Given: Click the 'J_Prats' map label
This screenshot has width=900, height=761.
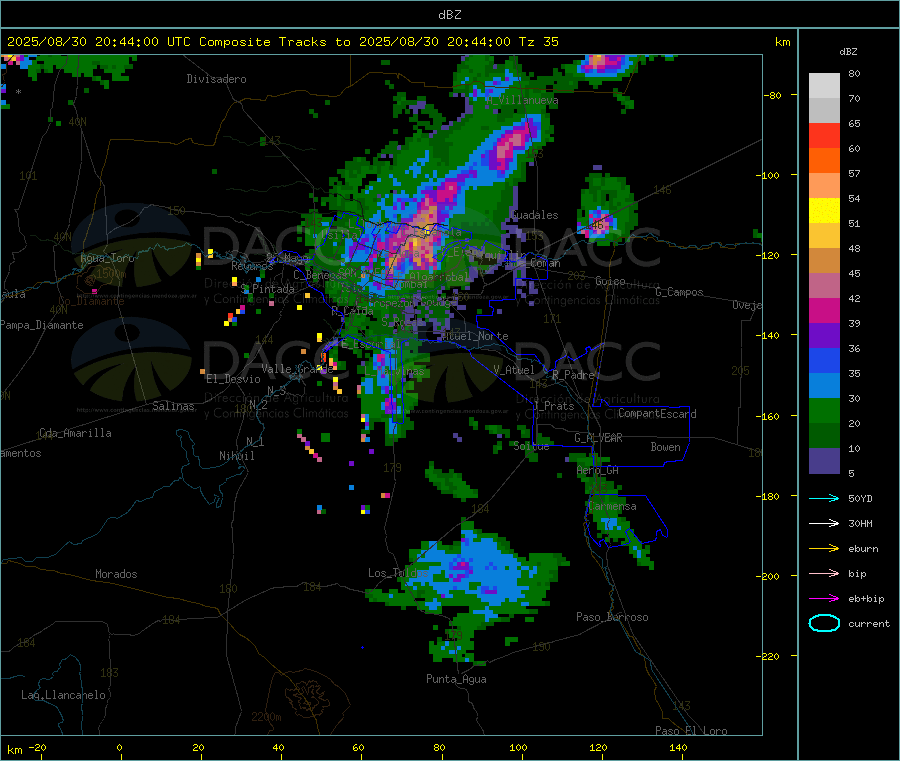Looking at the screenshot, I should coord(554,406).
